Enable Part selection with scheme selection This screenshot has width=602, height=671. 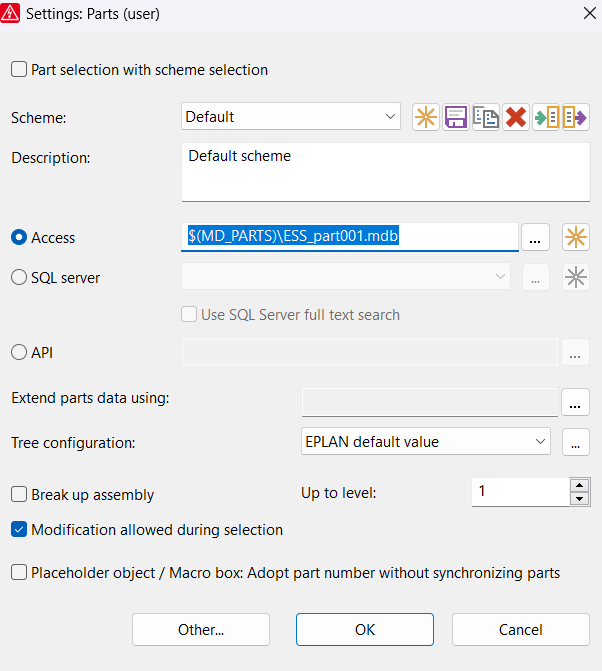(19, 69)
